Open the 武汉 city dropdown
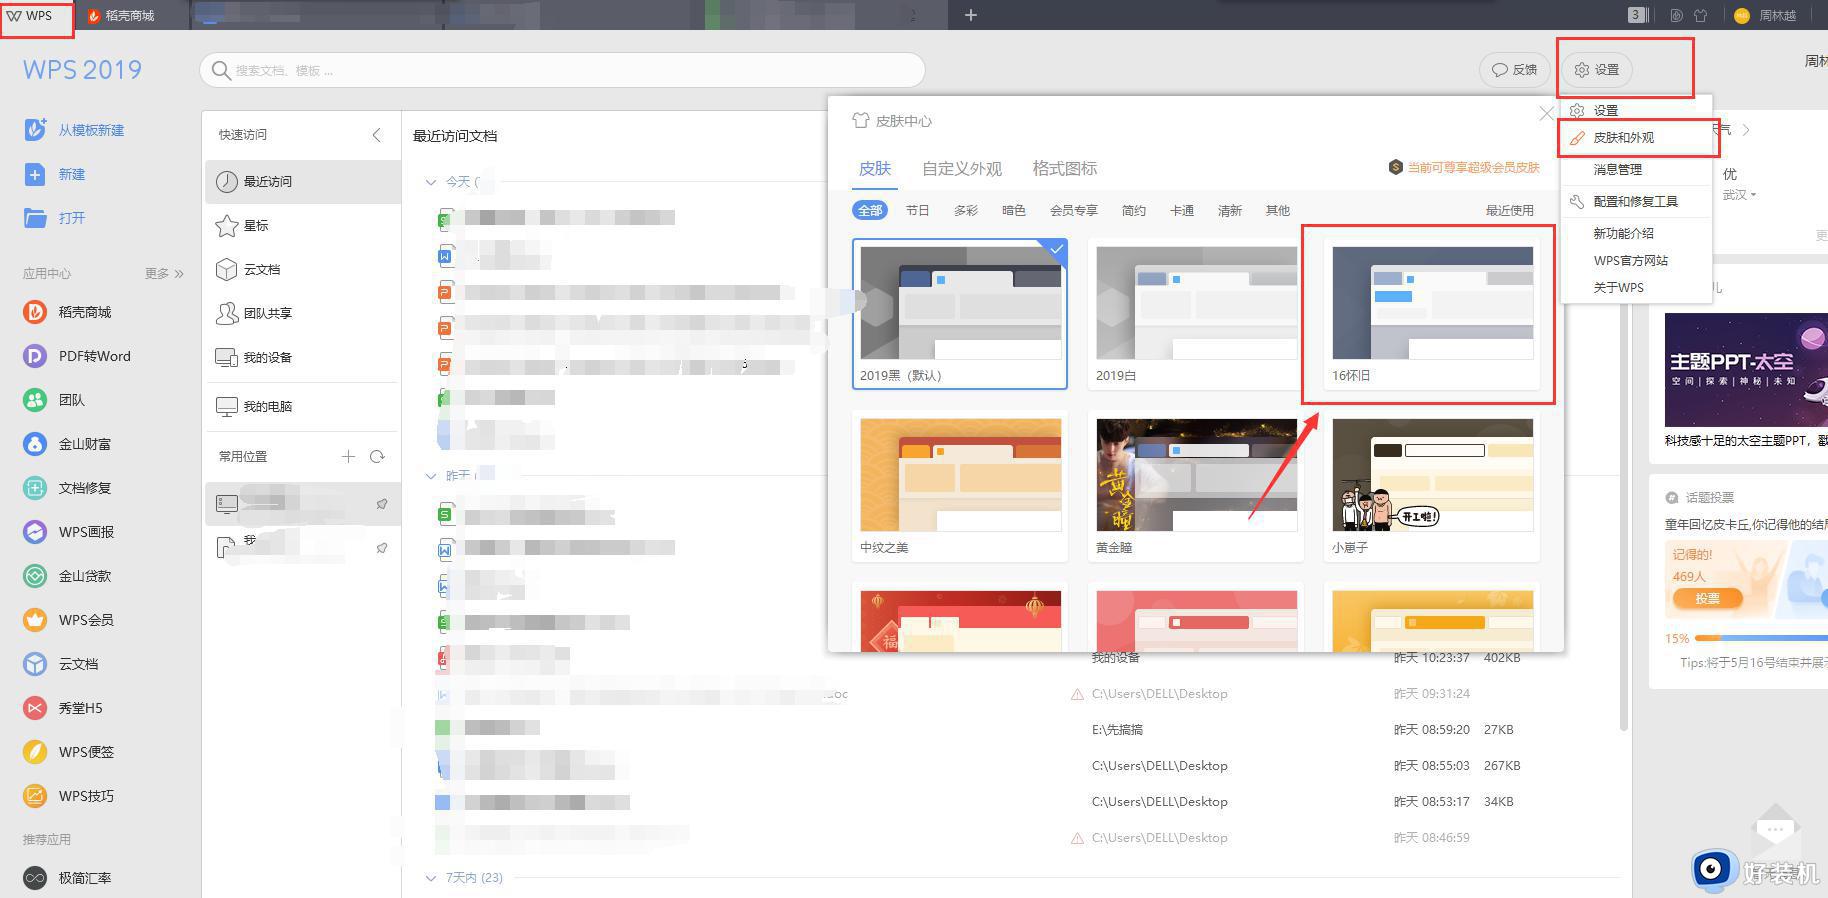 click(1740, 194)
